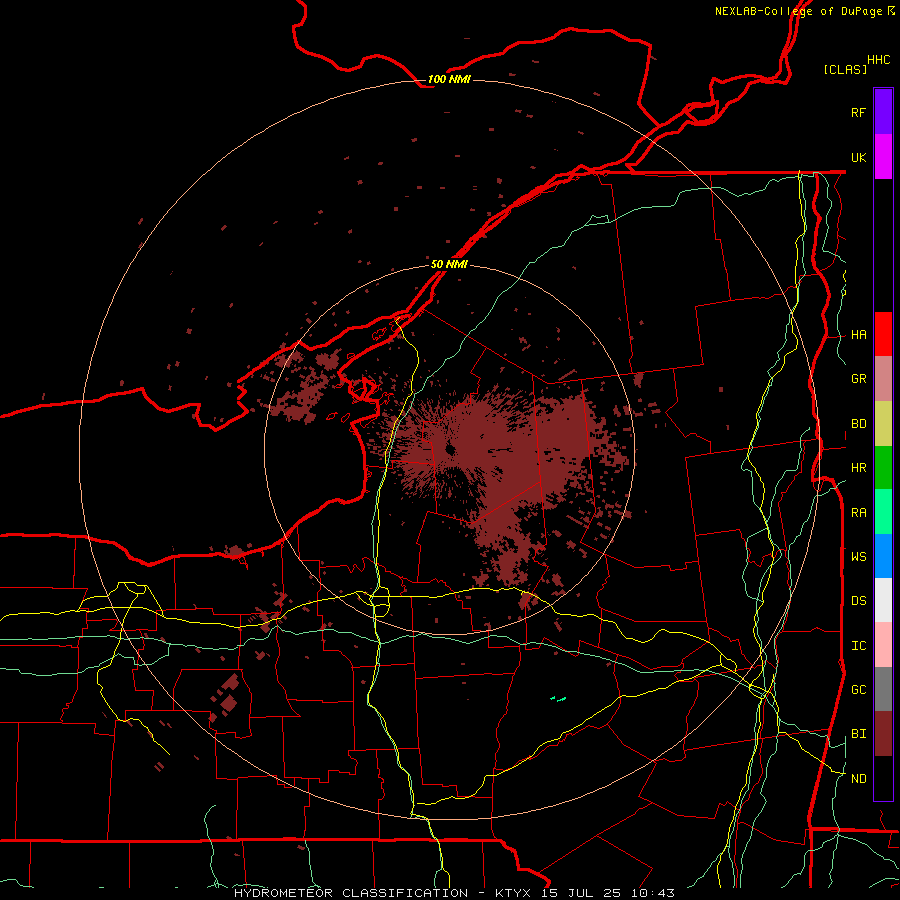Click the ND black legend swatch
The image size is (900, 900).
[883, 778]
